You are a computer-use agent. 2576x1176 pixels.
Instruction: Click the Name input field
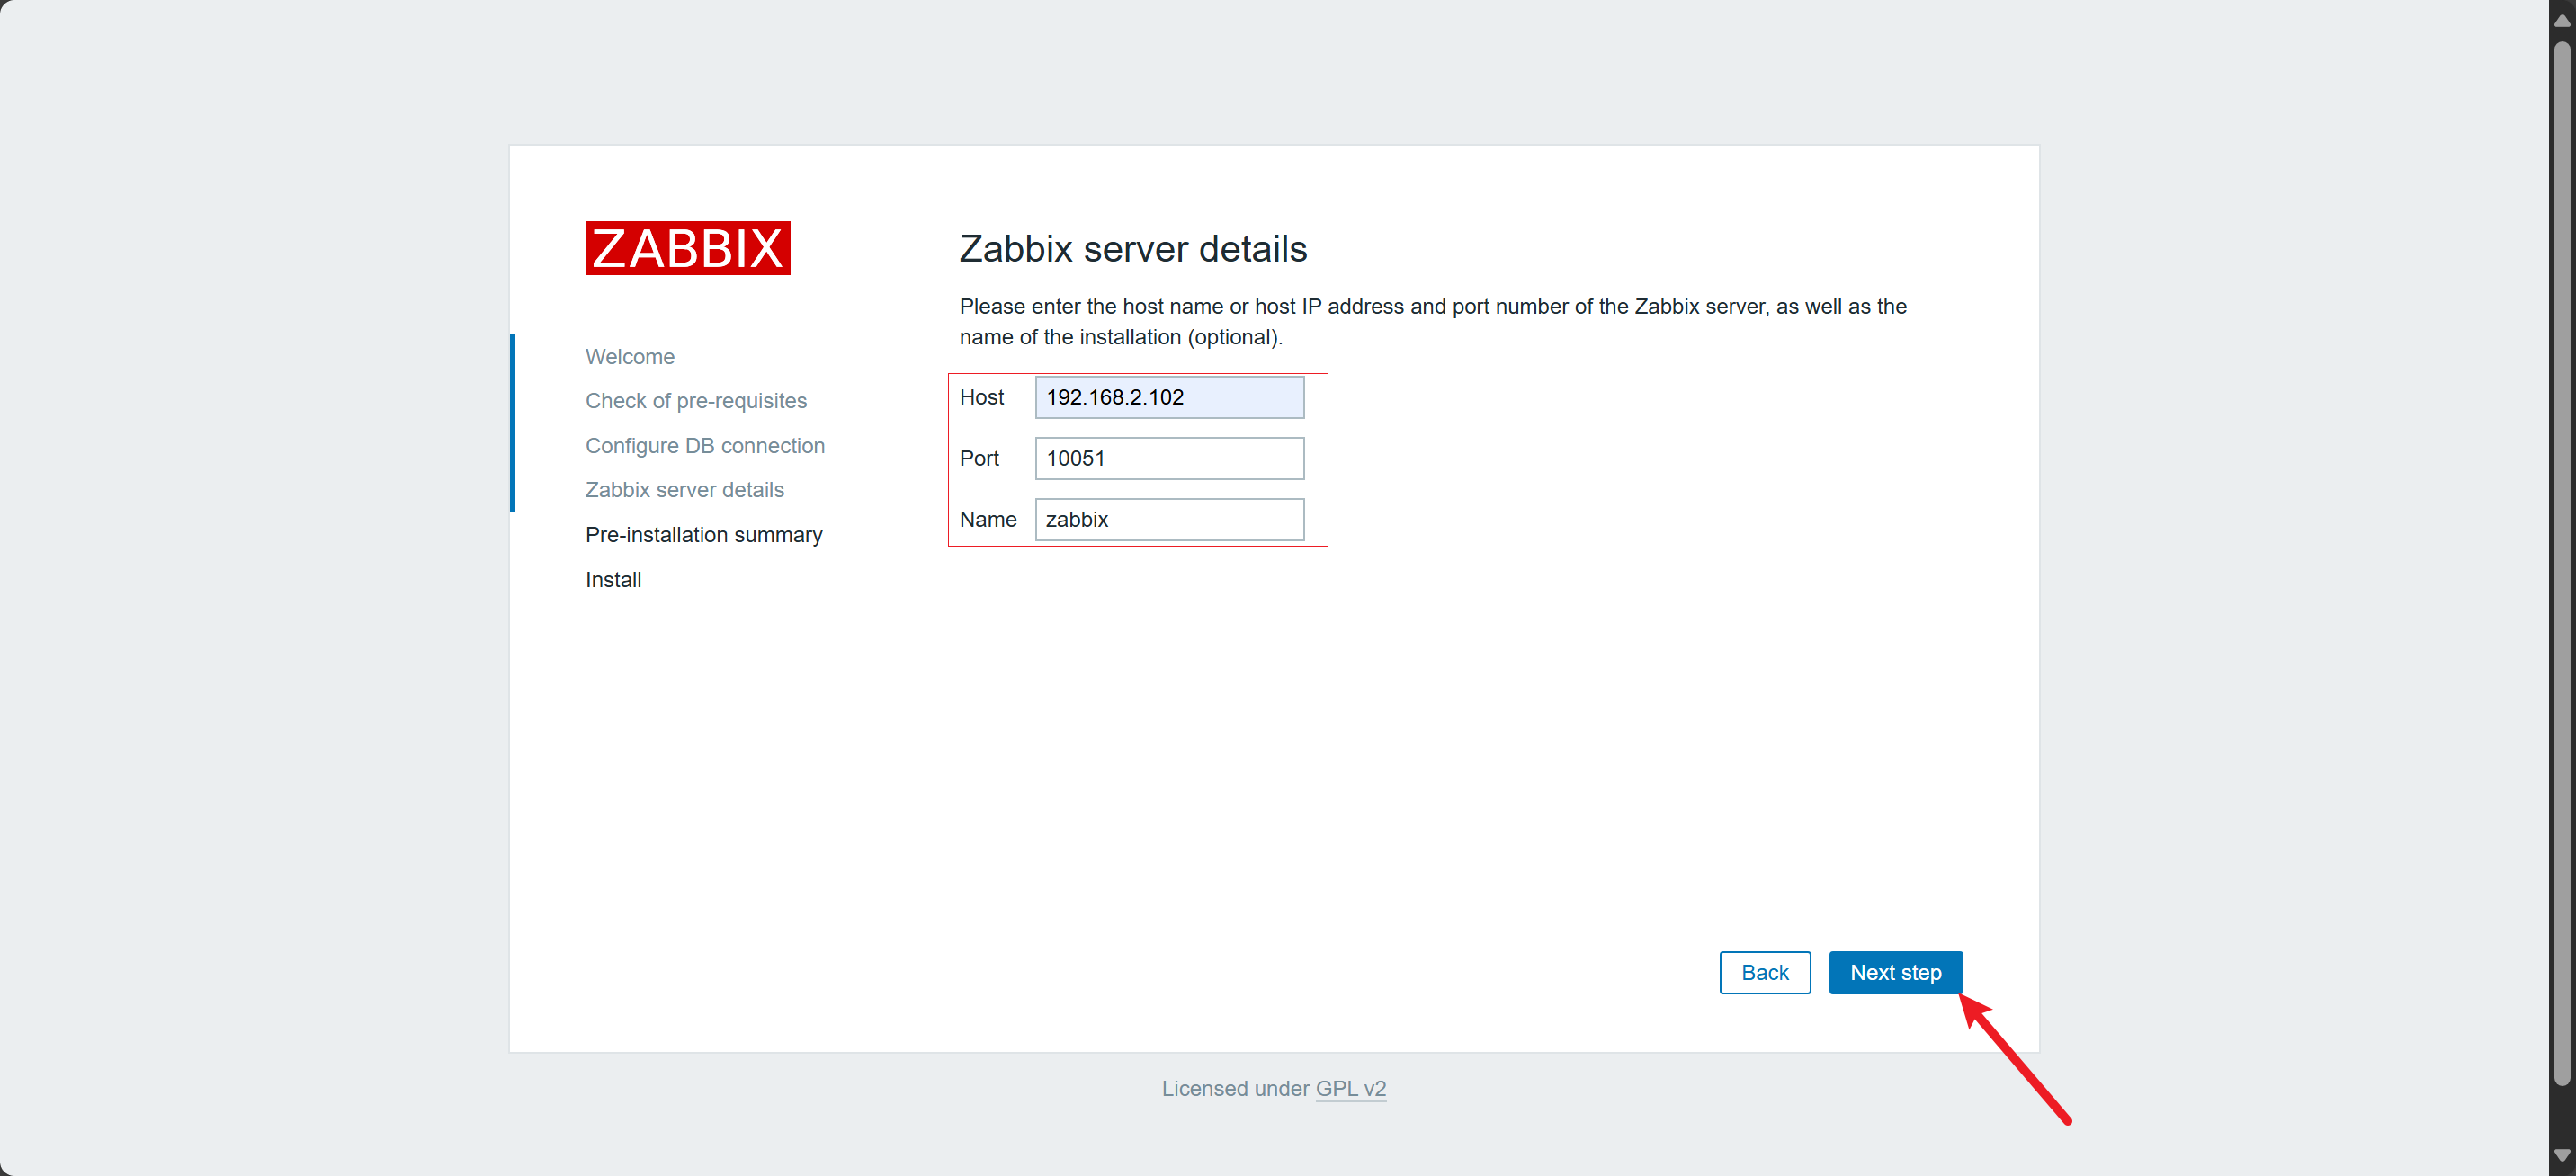(1168, 519)
